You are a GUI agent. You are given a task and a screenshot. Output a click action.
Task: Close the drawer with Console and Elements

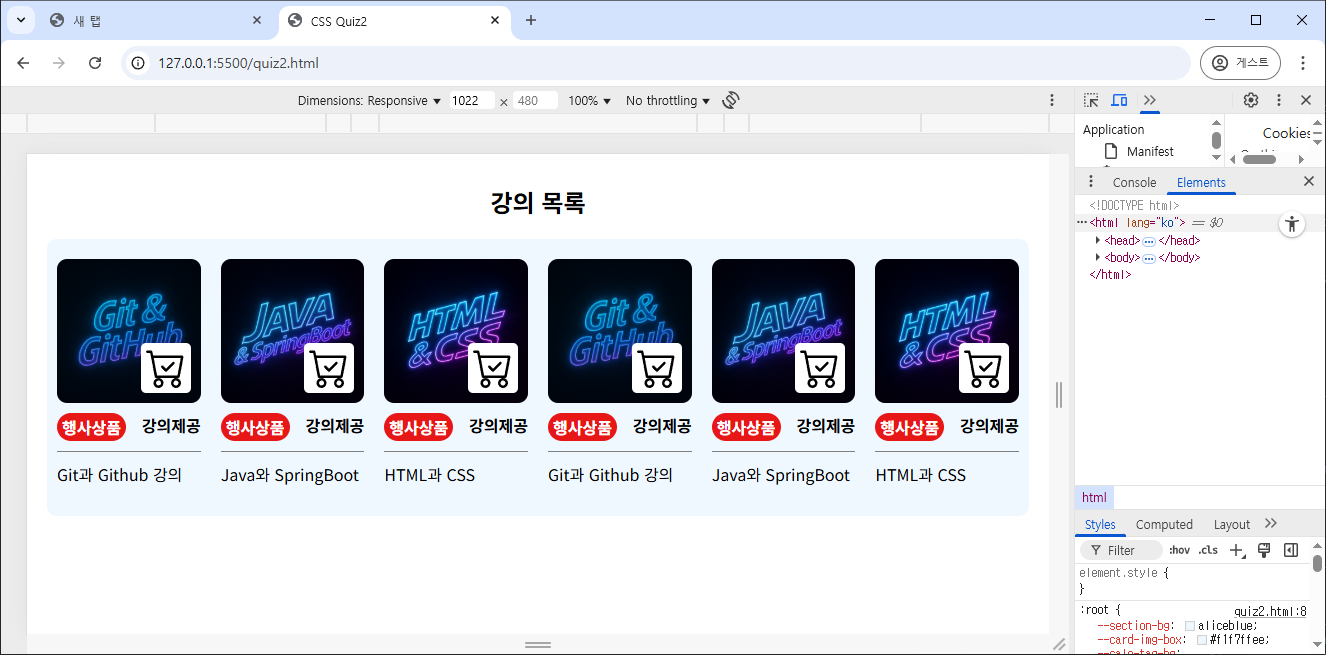[1309, 181]
